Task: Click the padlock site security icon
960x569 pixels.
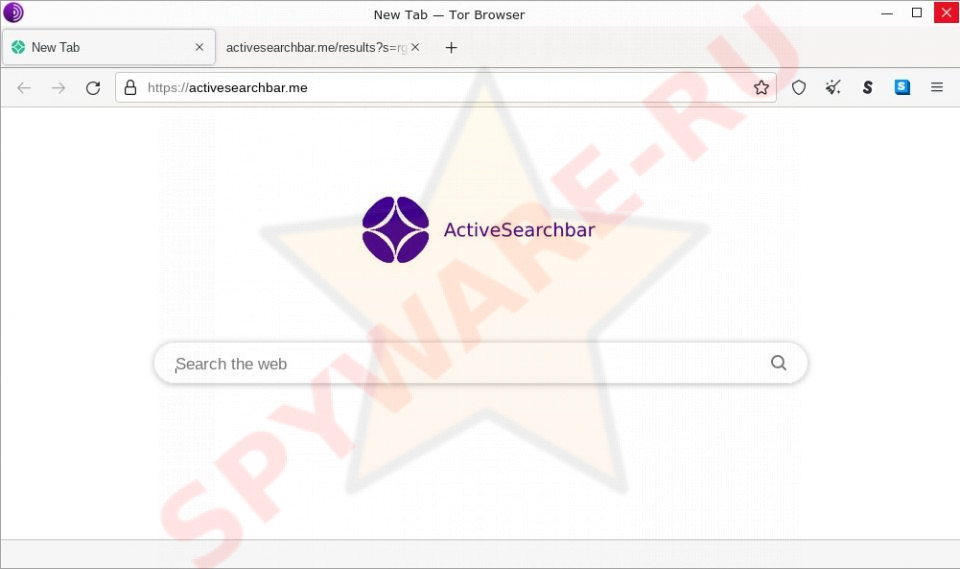Action: [x=130, y=88]
